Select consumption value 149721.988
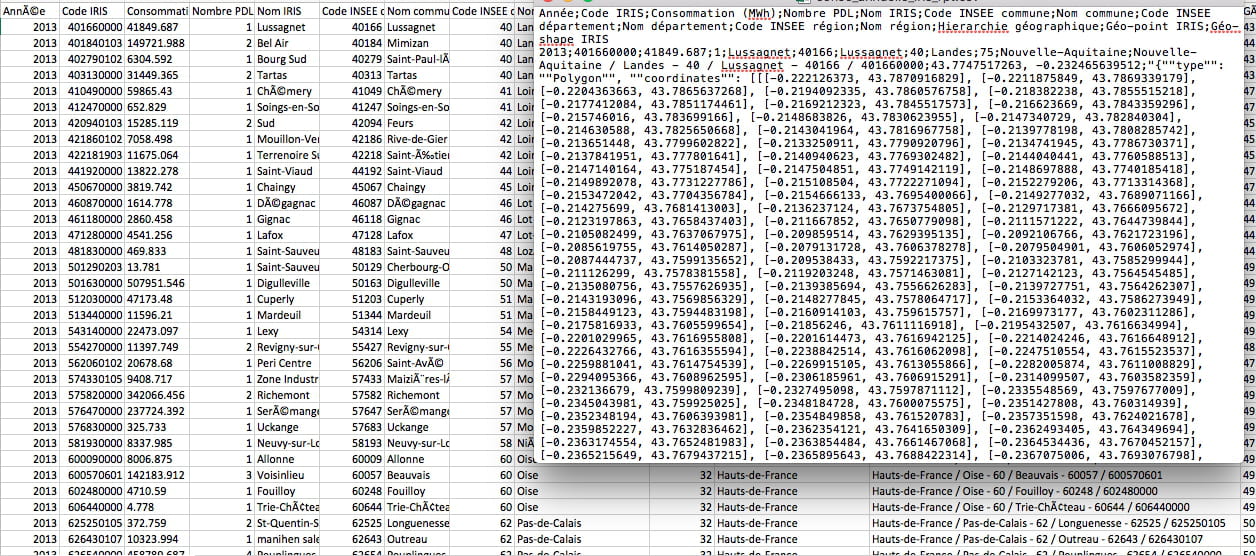Viewport: 1256px width, 556px height. pyautogui.click(x=157, y=43)
